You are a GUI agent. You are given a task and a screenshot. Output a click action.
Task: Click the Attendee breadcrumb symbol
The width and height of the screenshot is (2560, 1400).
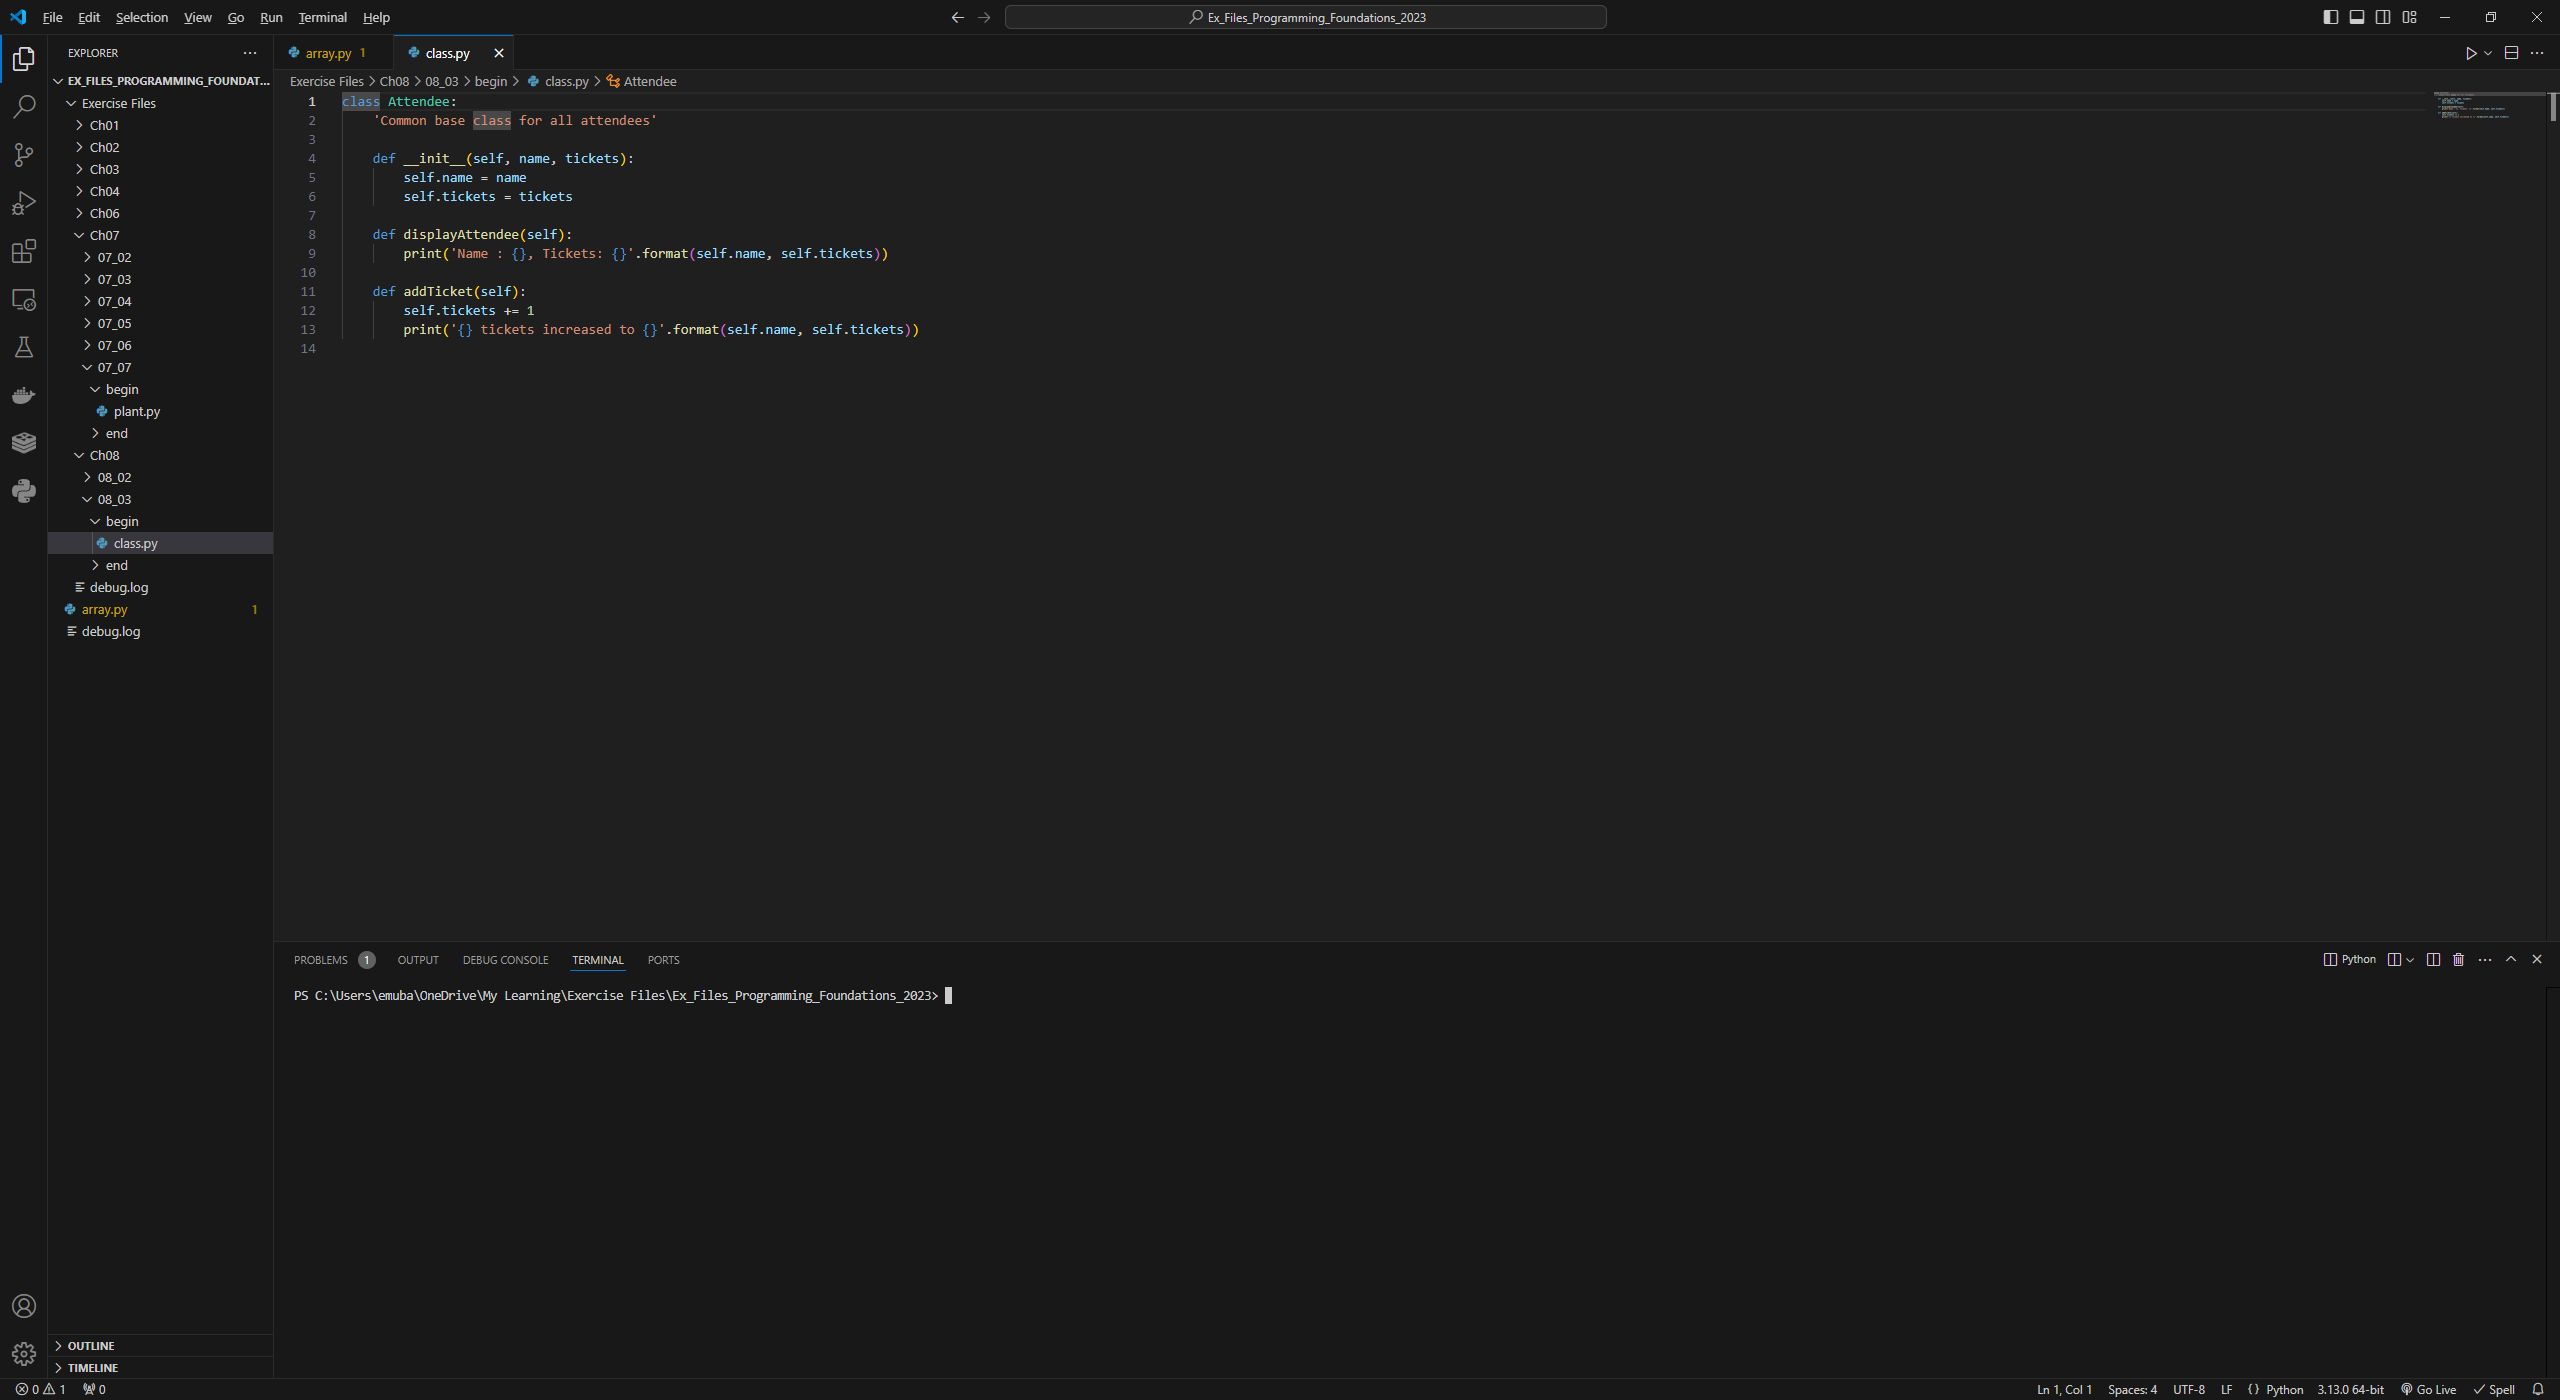pos(641,81)
